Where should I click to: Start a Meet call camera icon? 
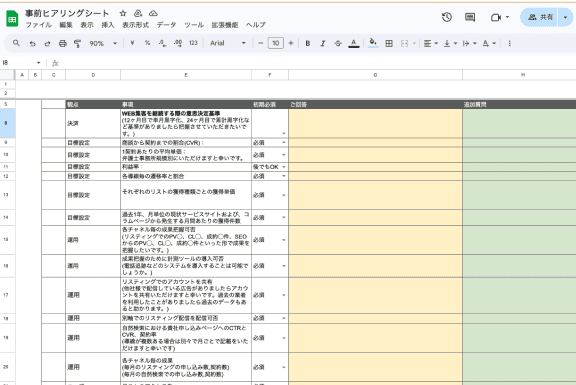(x=496, y=17)
